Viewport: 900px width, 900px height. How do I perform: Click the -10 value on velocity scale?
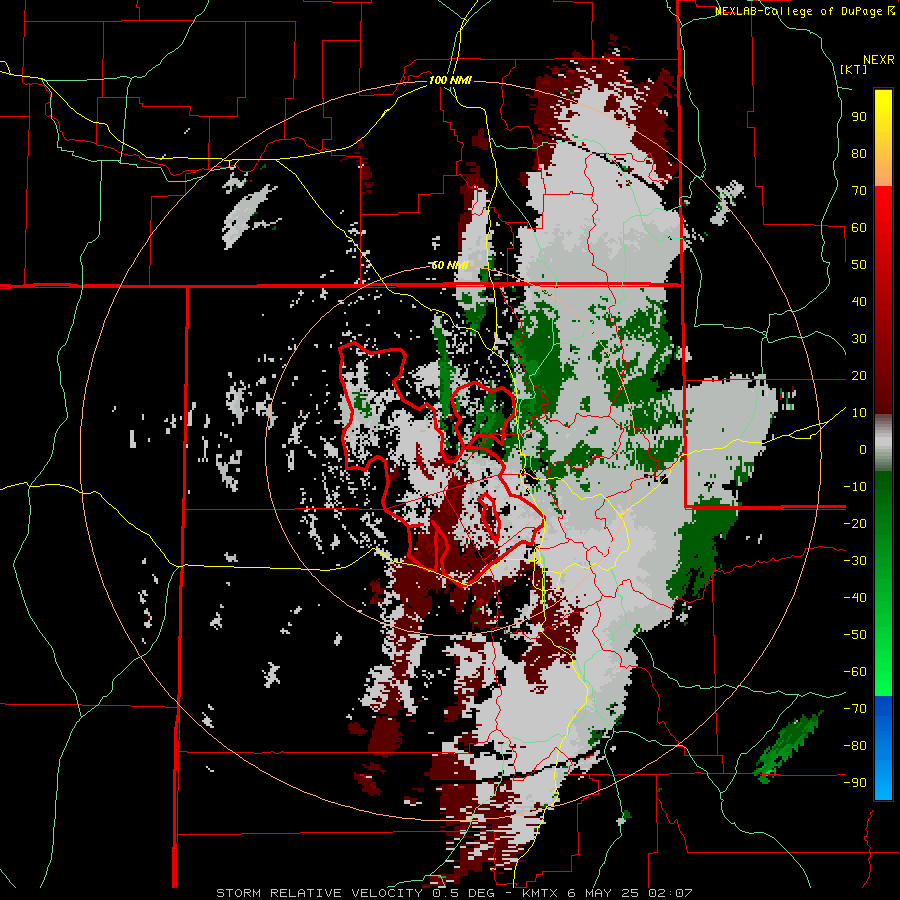855,487
